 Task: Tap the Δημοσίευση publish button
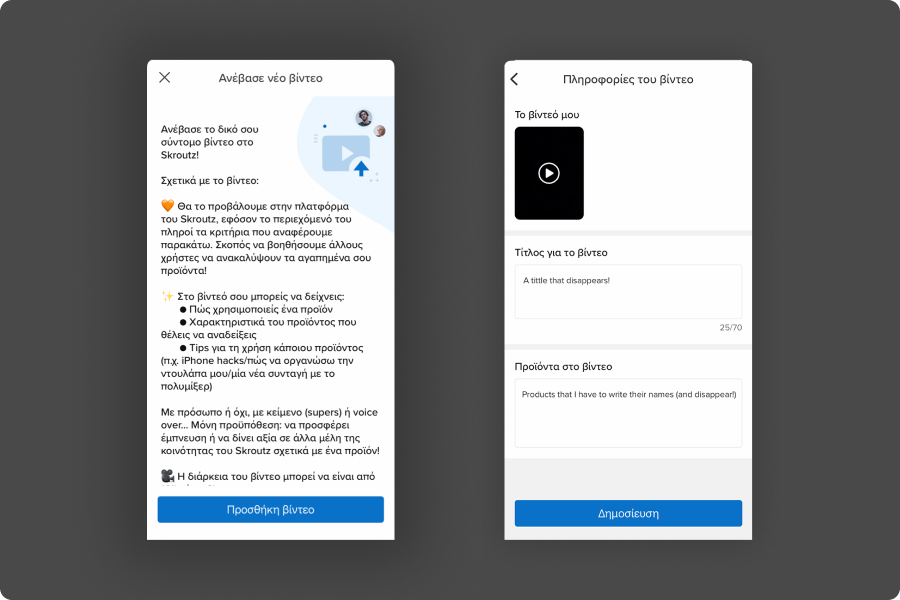pos(629,513)
